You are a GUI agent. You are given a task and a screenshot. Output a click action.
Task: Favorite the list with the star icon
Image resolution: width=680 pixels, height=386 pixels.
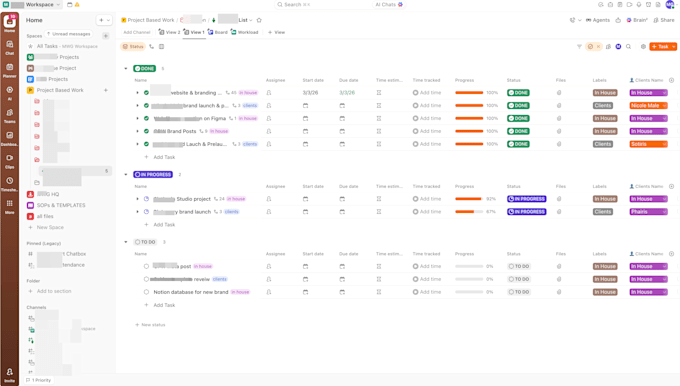click(259, 20)
